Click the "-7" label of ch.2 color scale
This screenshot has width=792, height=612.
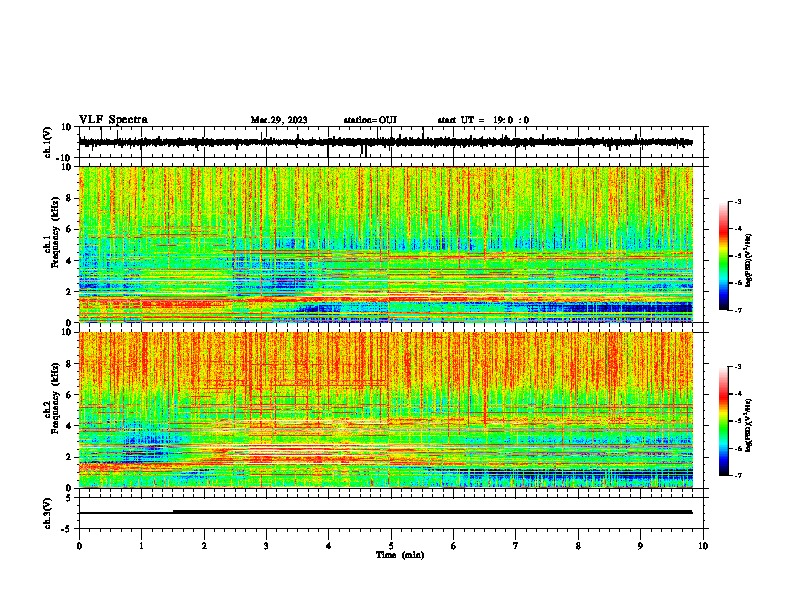pos(737,476)
